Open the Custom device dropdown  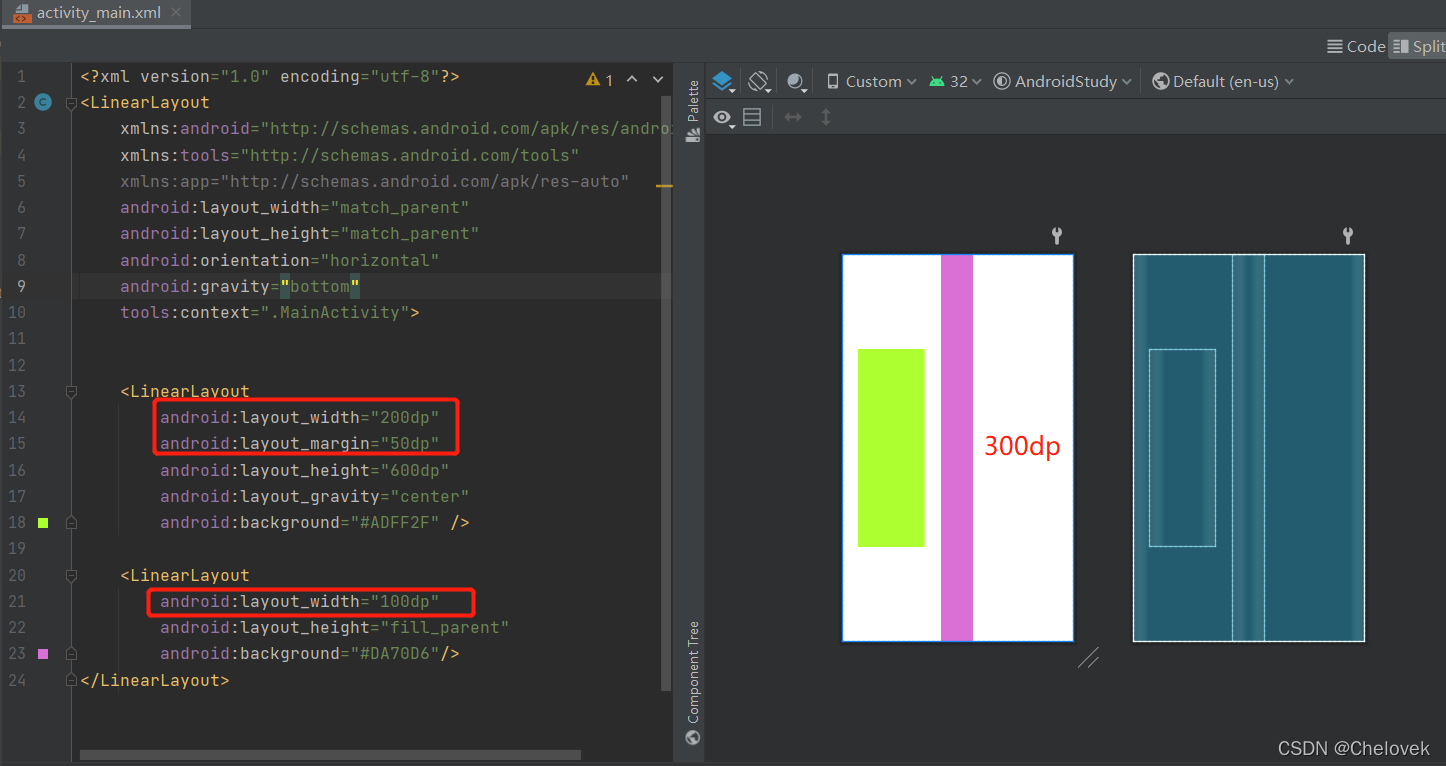coord(872,82)
